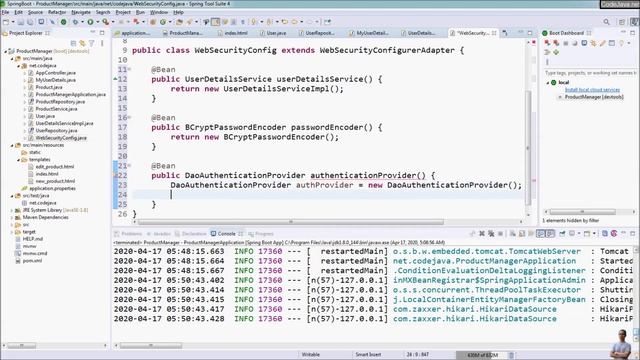Expand Maven Dependencies node
640x360 pixels.
click(12, 218)
